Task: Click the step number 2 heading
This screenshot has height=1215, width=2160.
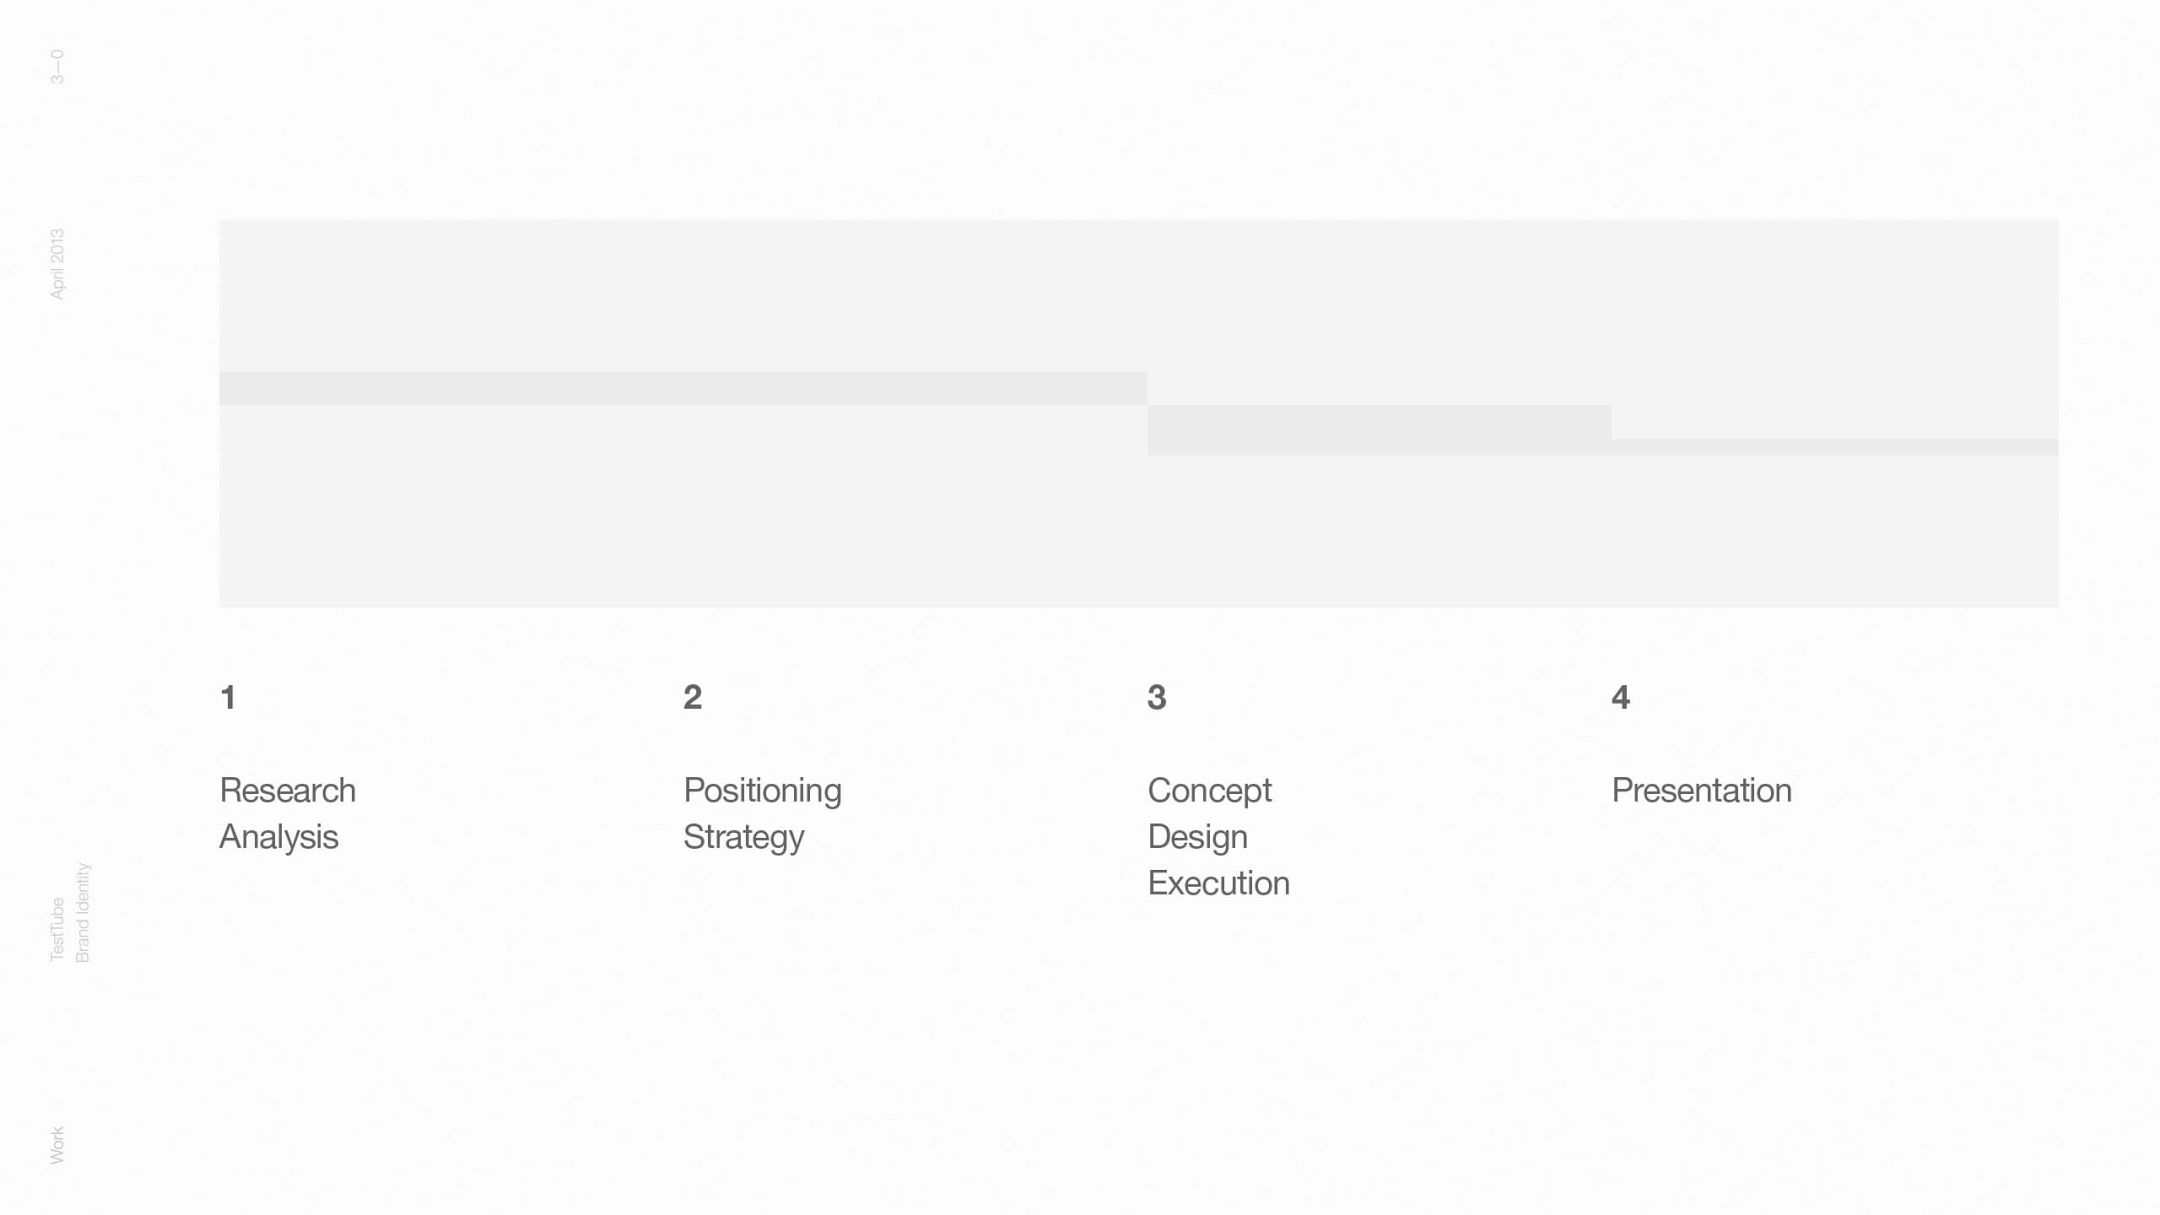Action: pyautogui.click(x=693, y=697)
